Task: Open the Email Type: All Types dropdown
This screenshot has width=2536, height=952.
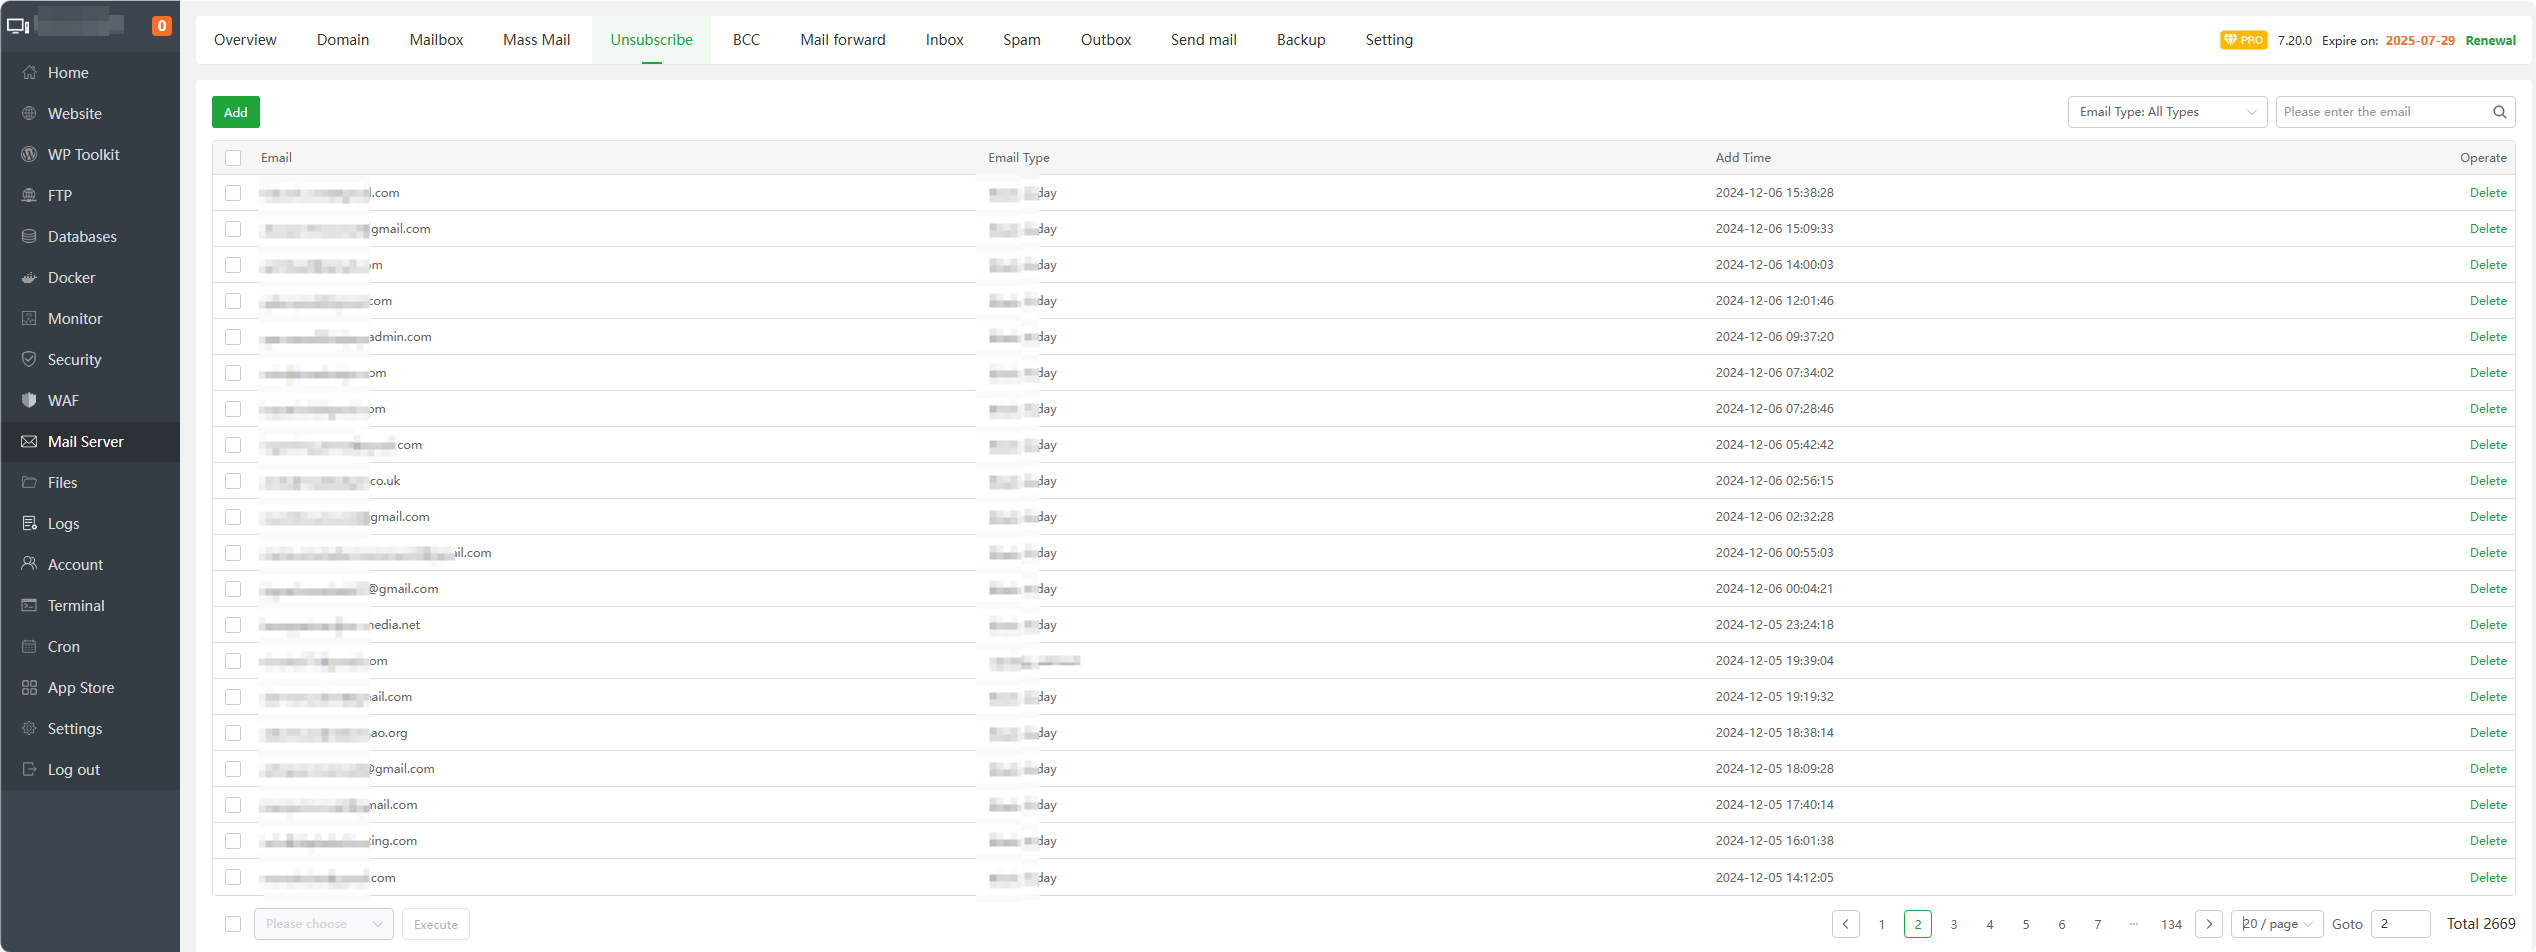Action: pos(2167,112)
